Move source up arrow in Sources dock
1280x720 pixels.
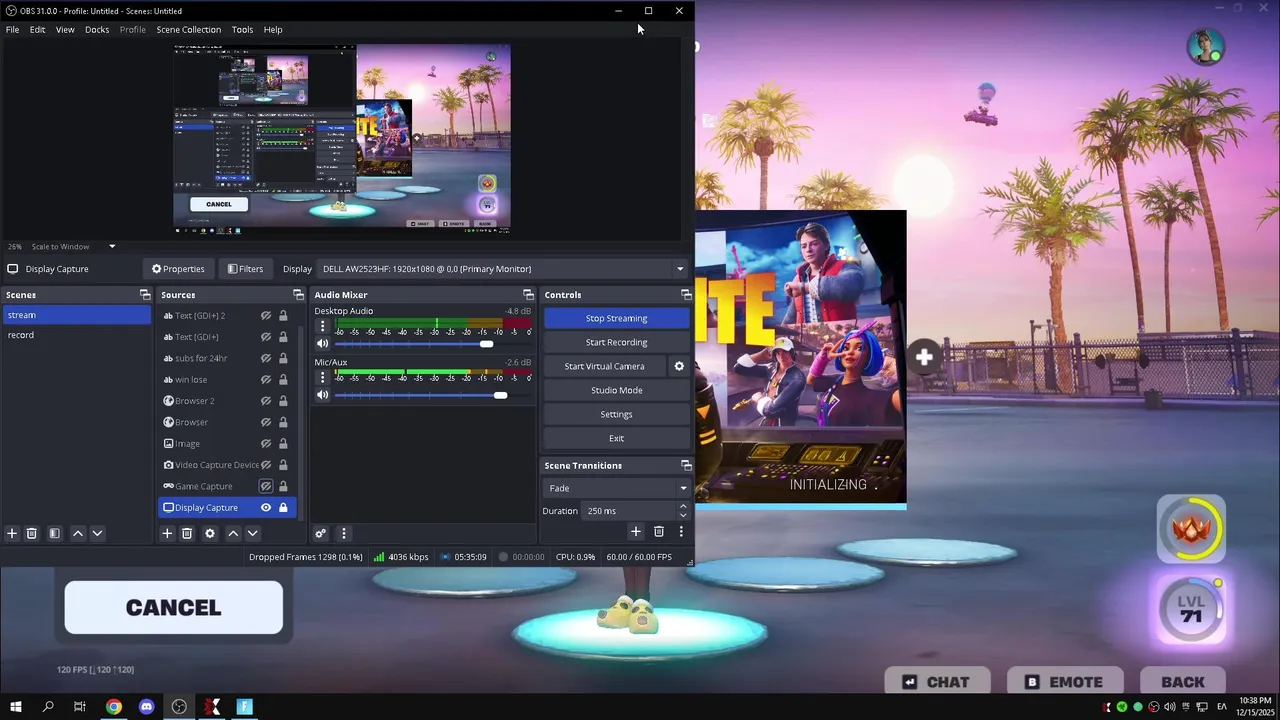(233, 534)
